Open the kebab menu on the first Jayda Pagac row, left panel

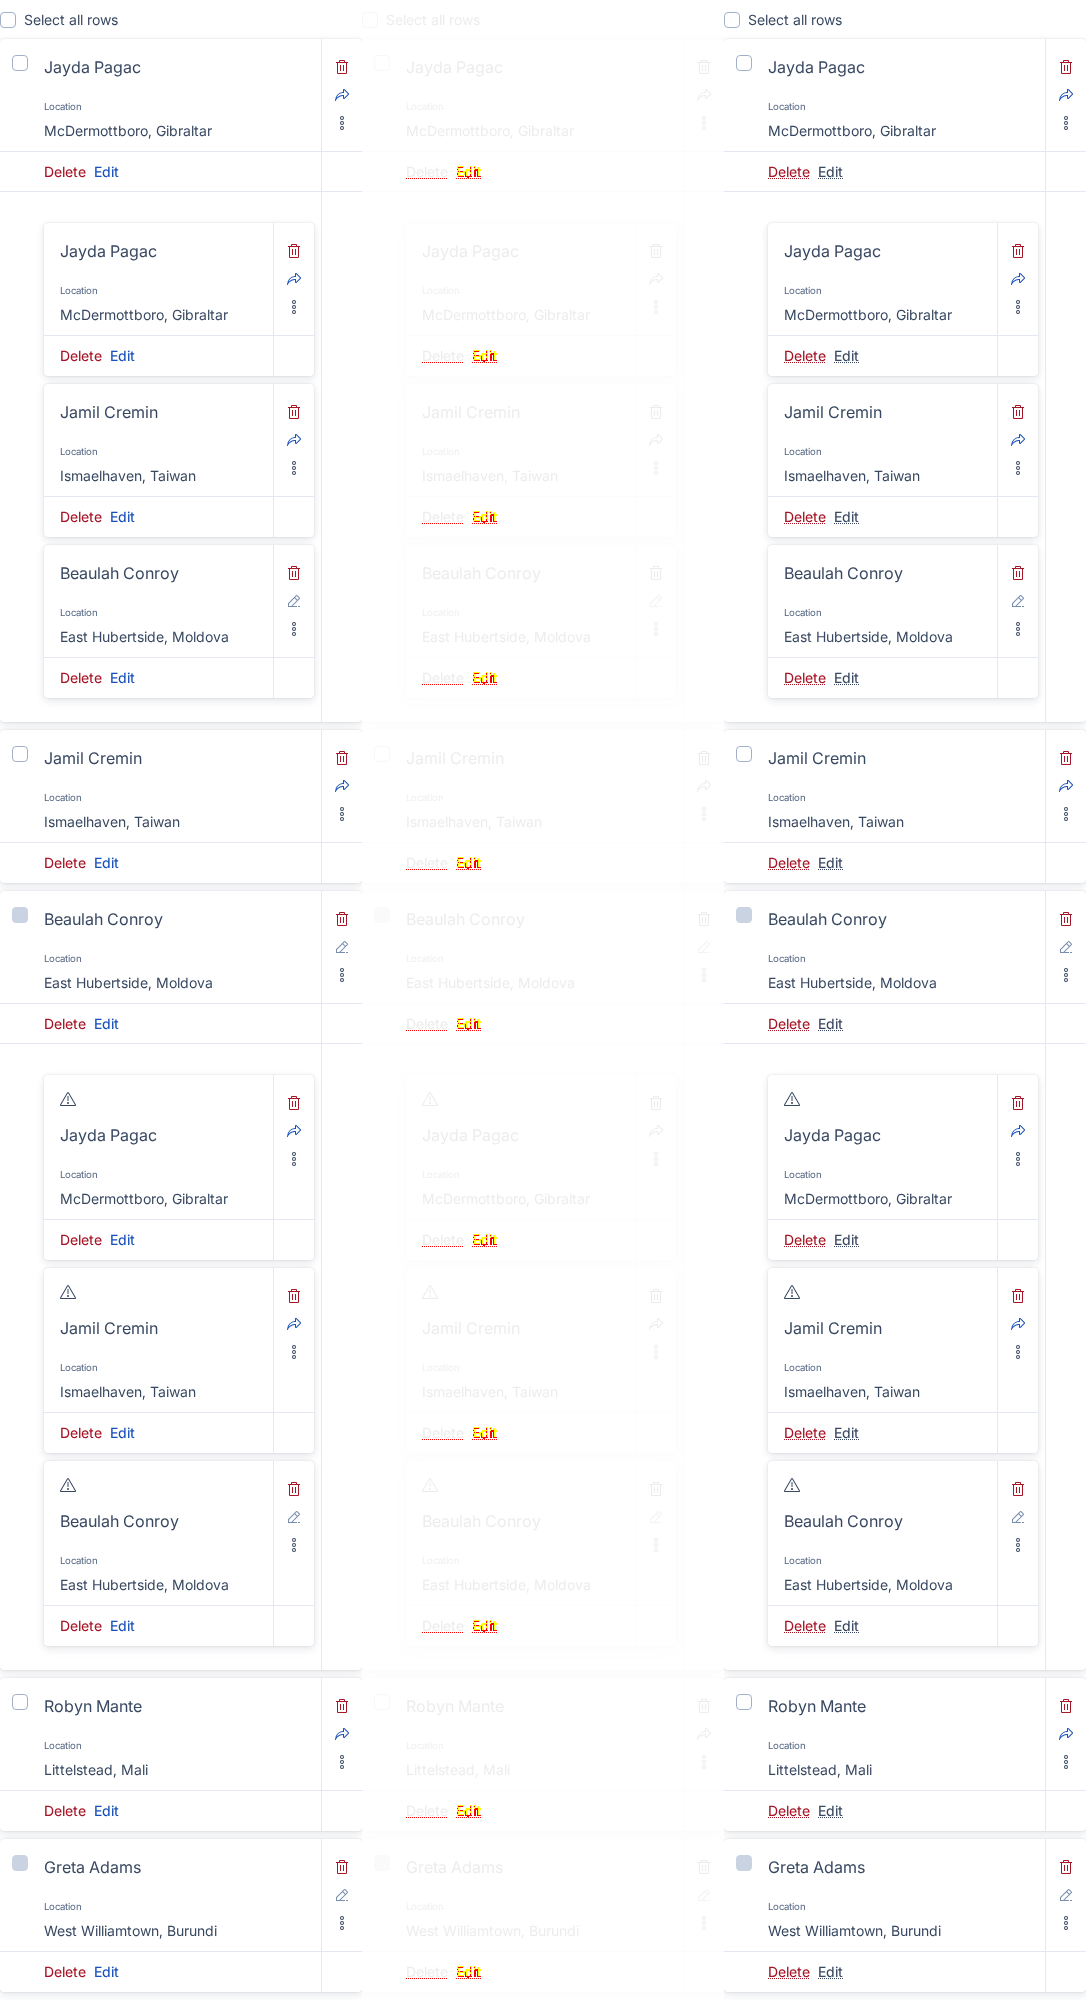coord(342,123)
